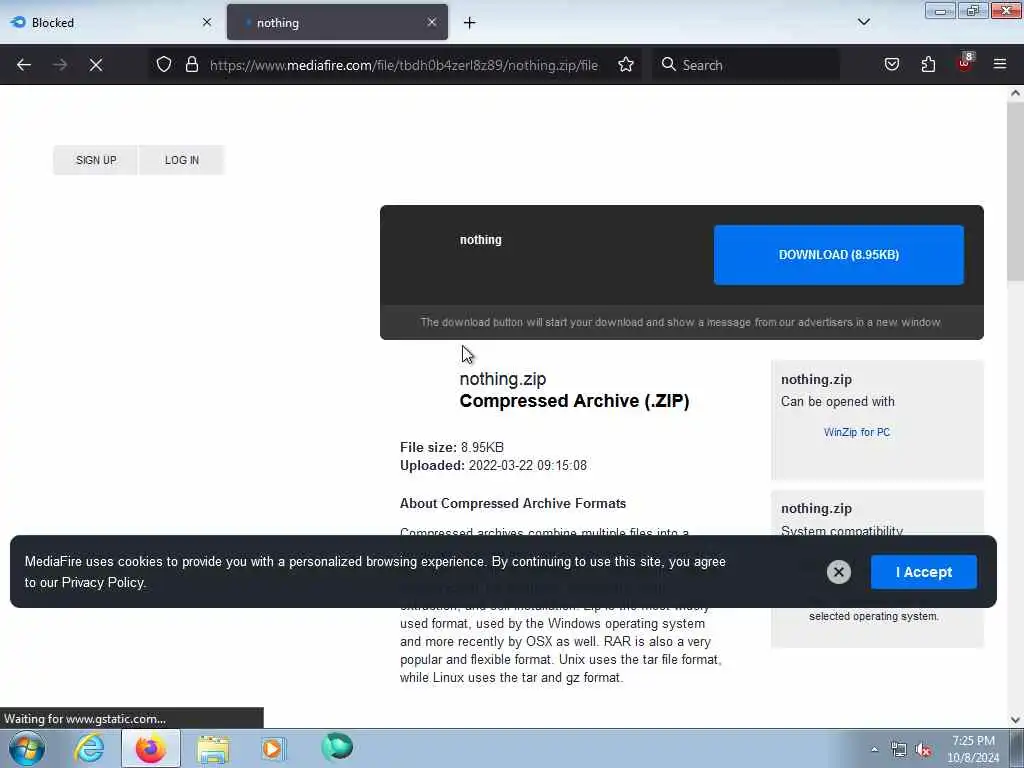Open the Save to Pocket icon
Screen dimensions: 1024x768
point(891,65)
